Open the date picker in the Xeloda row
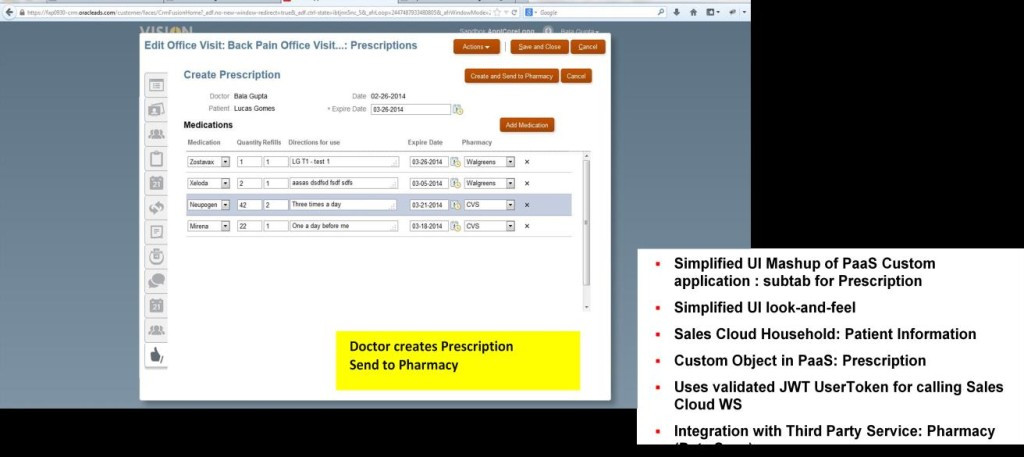This screenshot has width=1024, height=457. (456, 183)
